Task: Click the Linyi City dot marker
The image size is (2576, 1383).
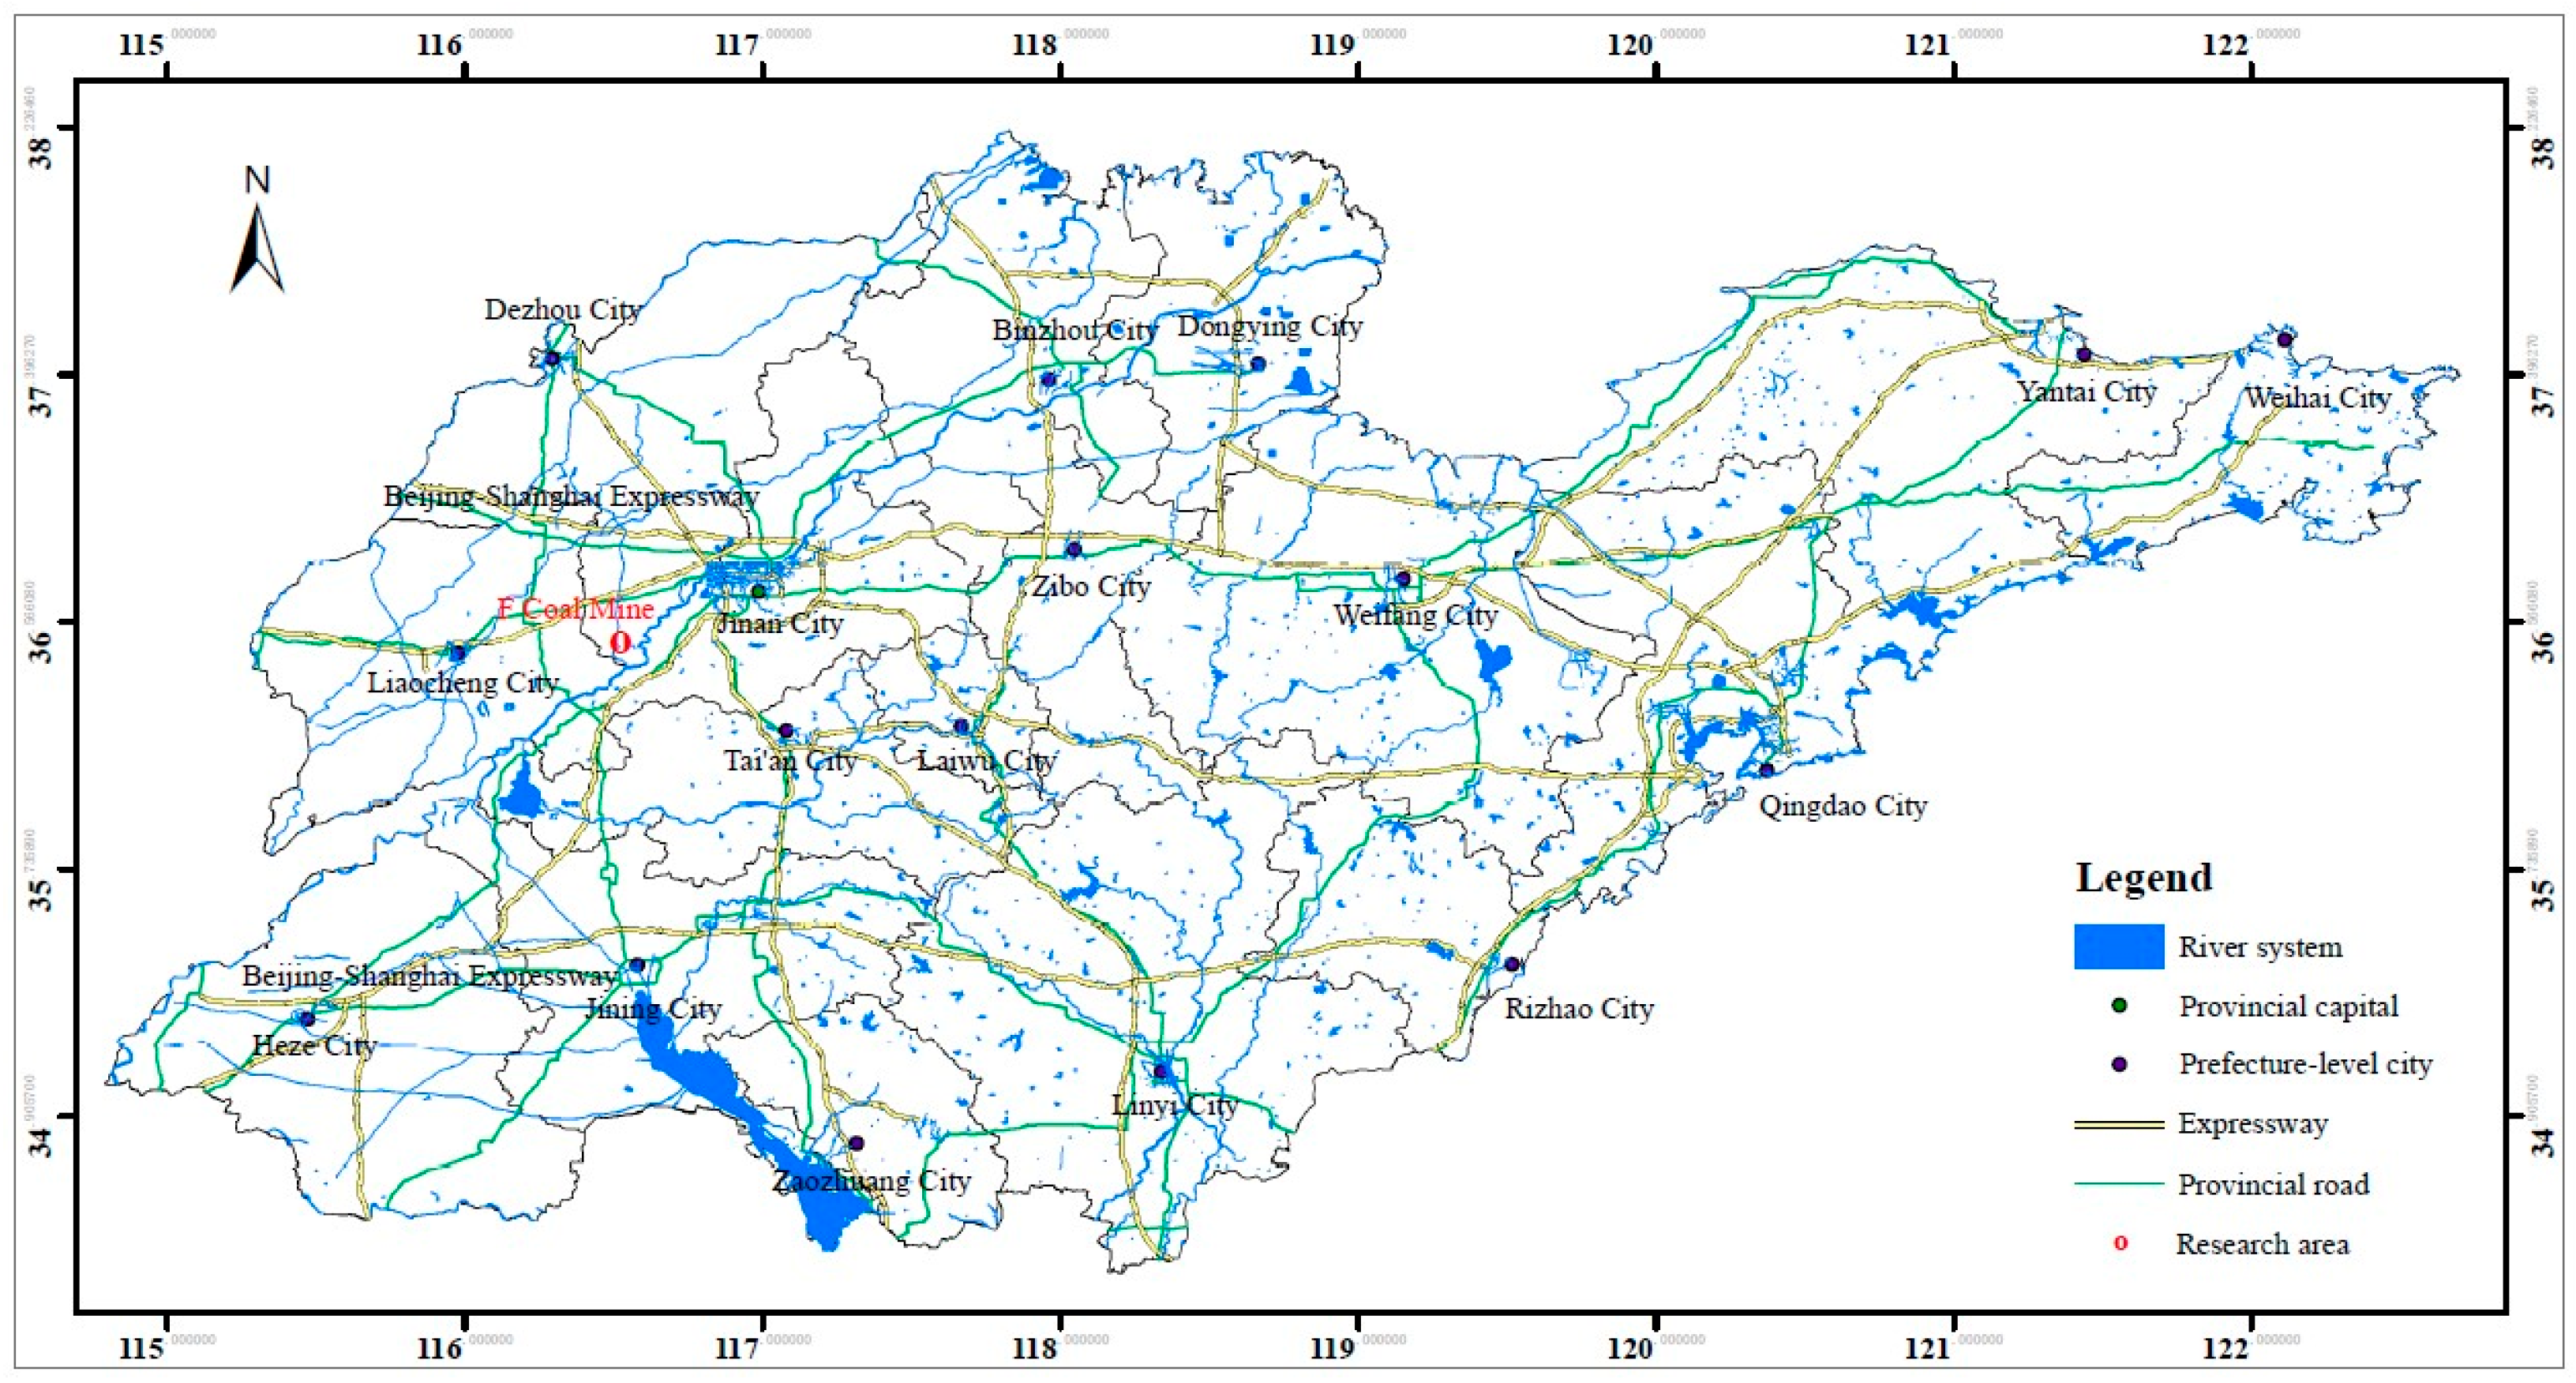Action: click(1160, 1071)
